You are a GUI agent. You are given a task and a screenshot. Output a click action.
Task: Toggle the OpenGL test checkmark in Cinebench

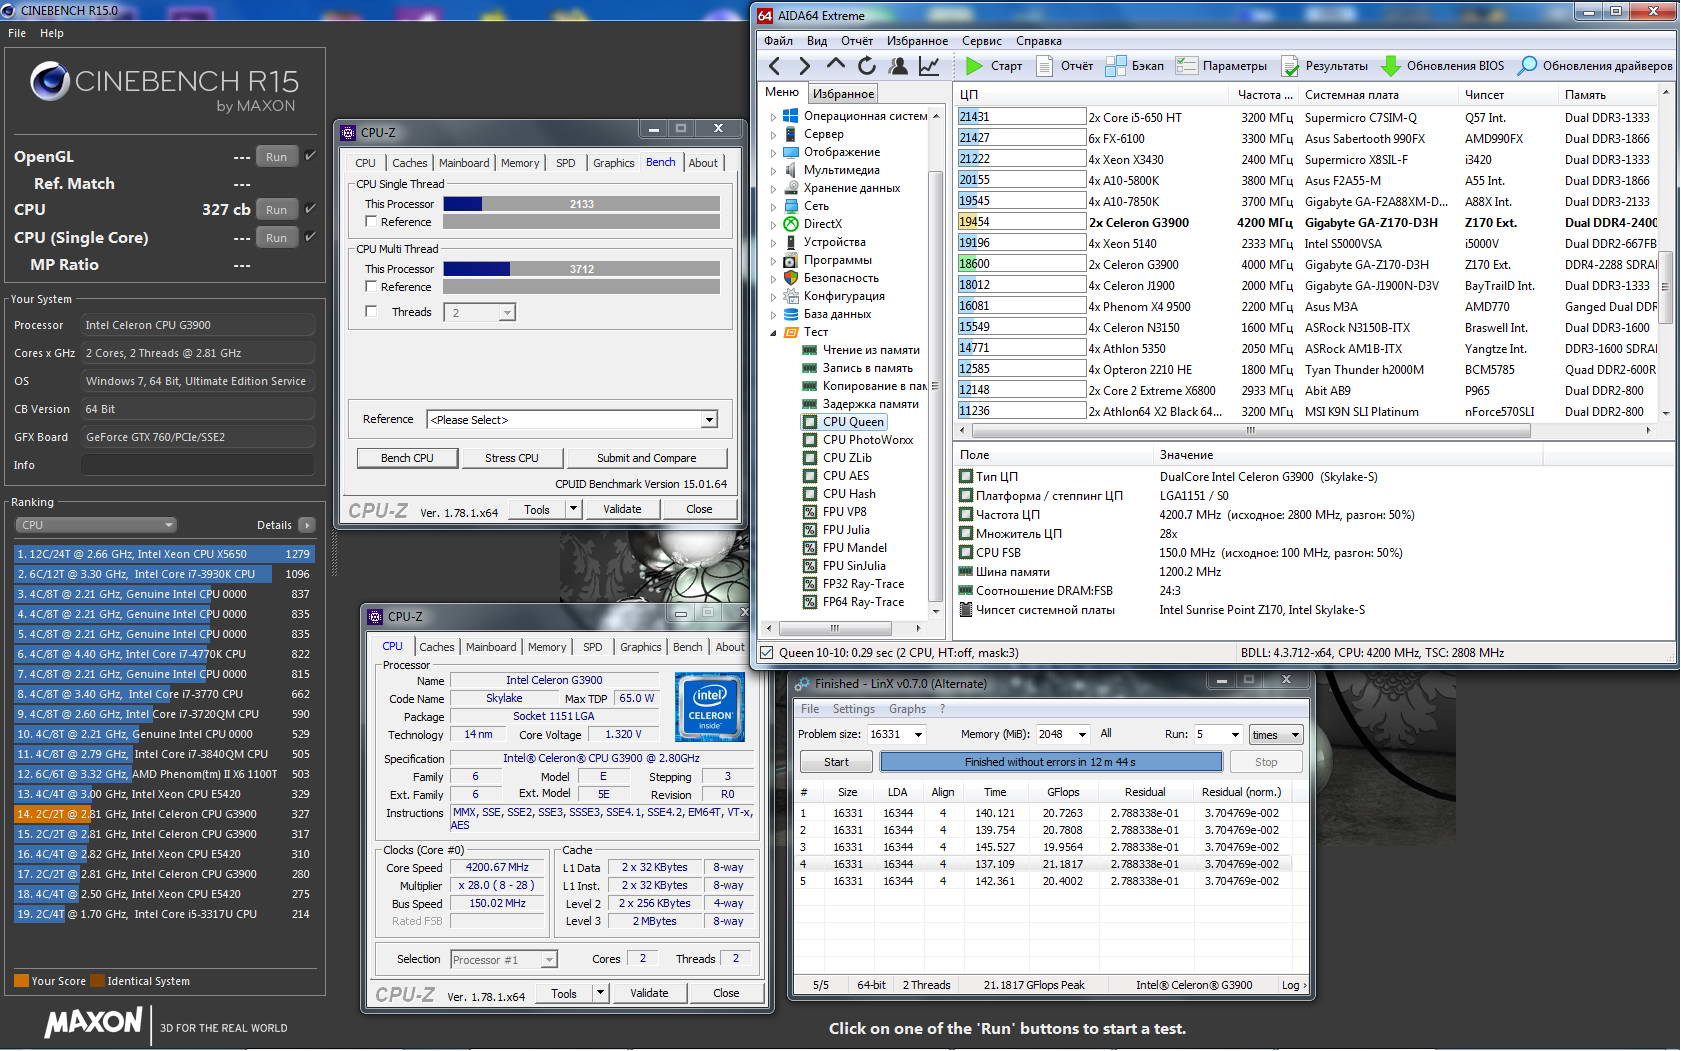[311, 156]
